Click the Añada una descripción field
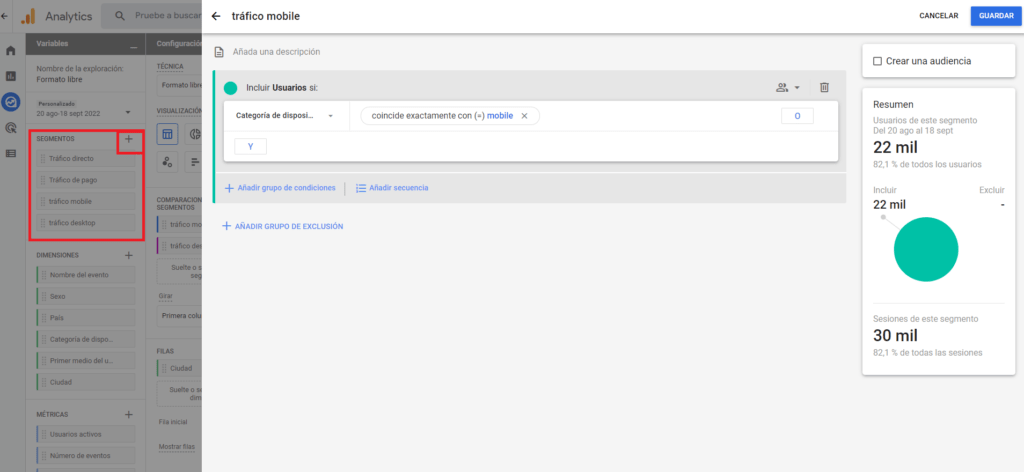 pos(276,52)
